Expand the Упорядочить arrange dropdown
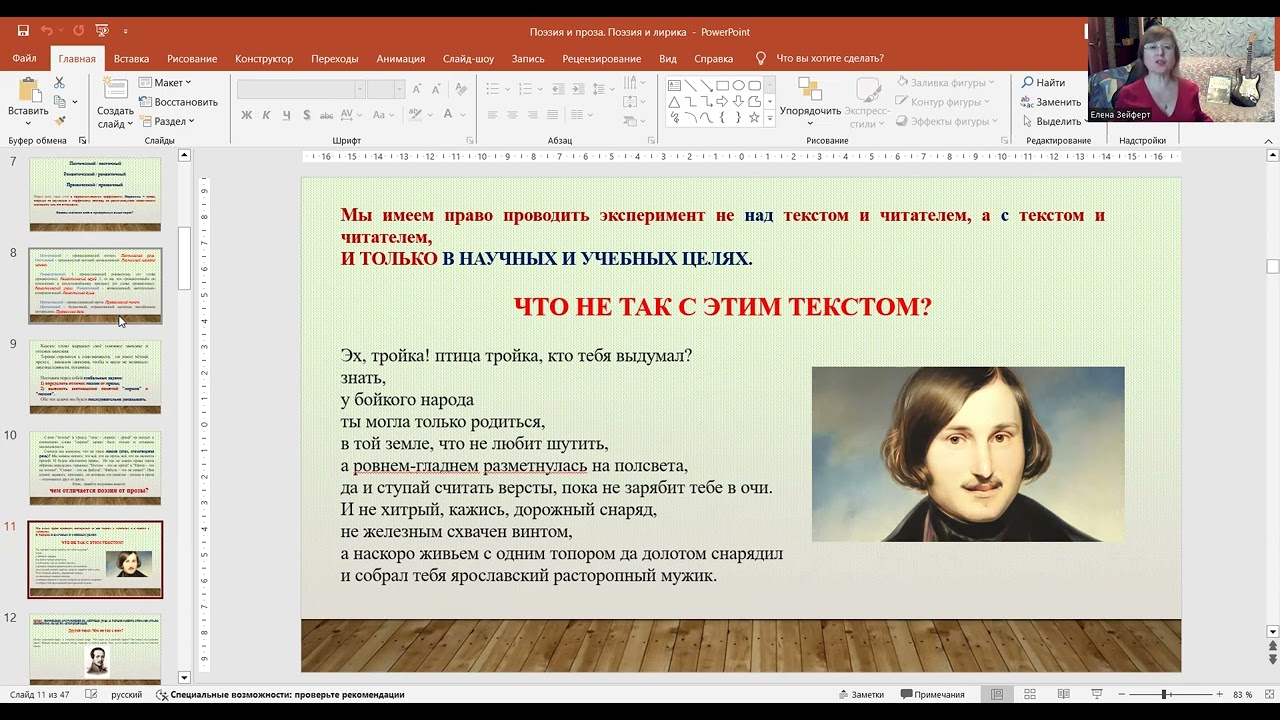 click(810, 117)
